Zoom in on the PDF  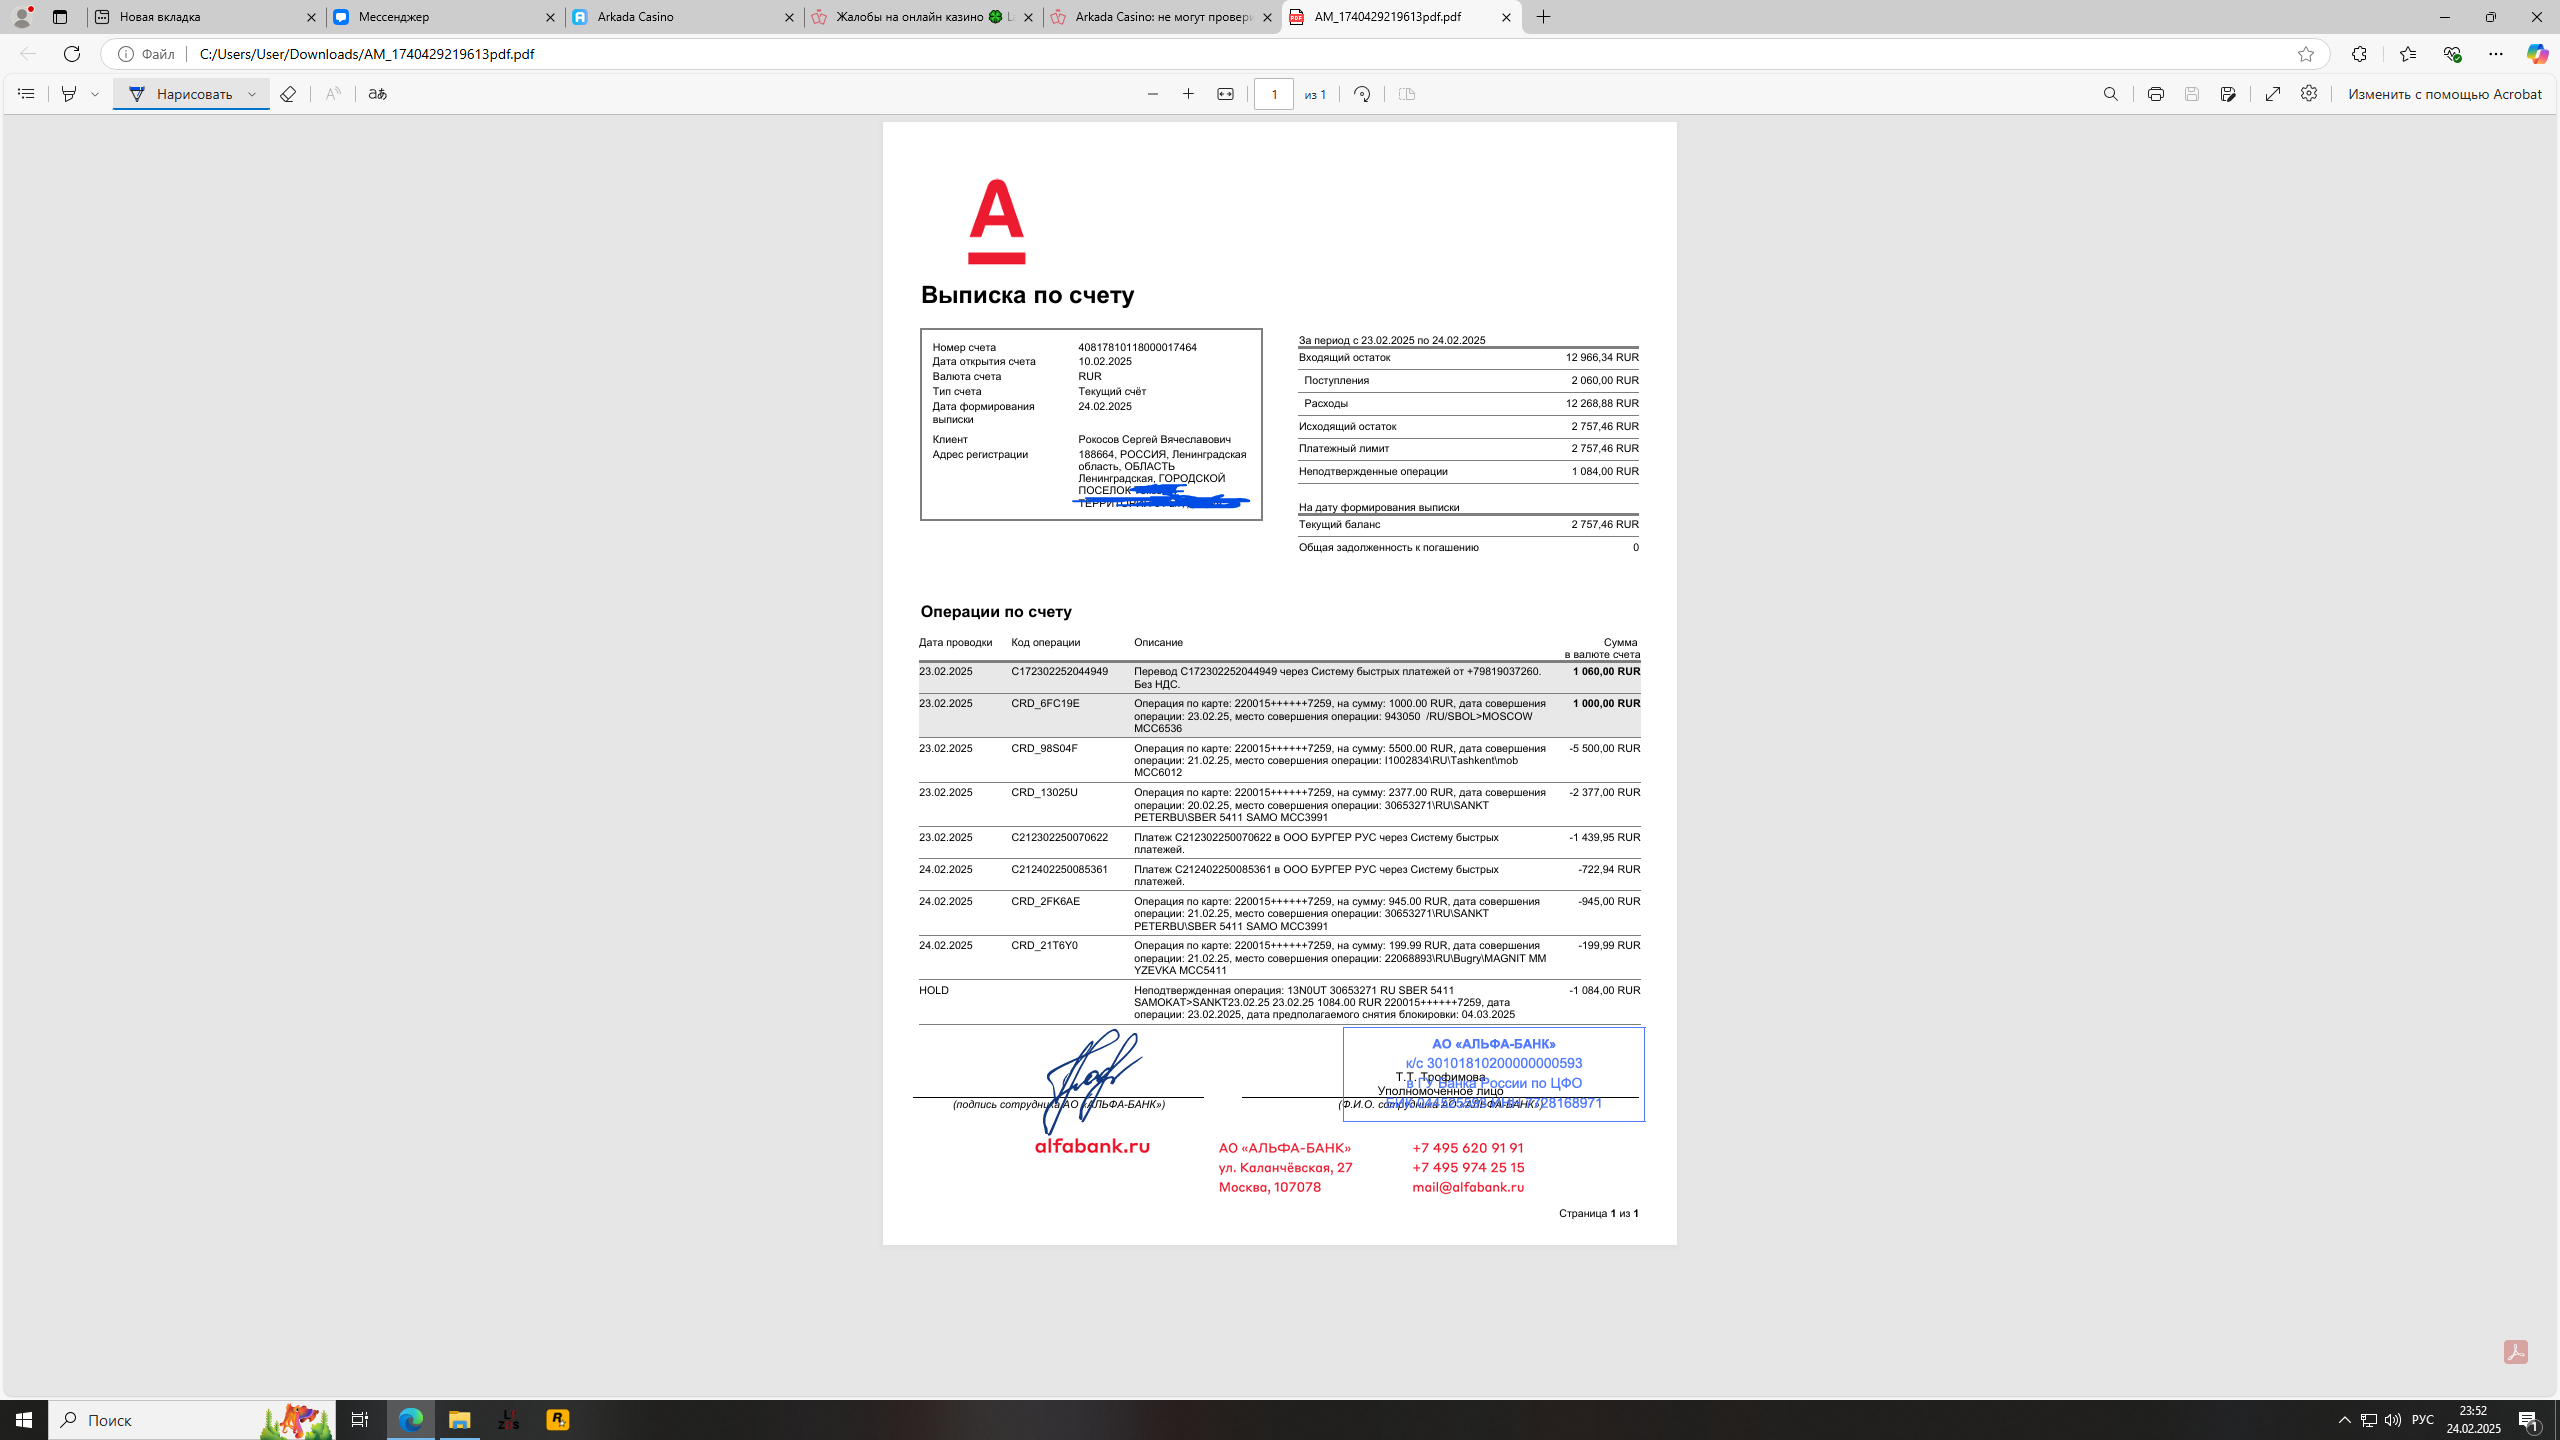pyautogui.click(x=1189, y=94)
